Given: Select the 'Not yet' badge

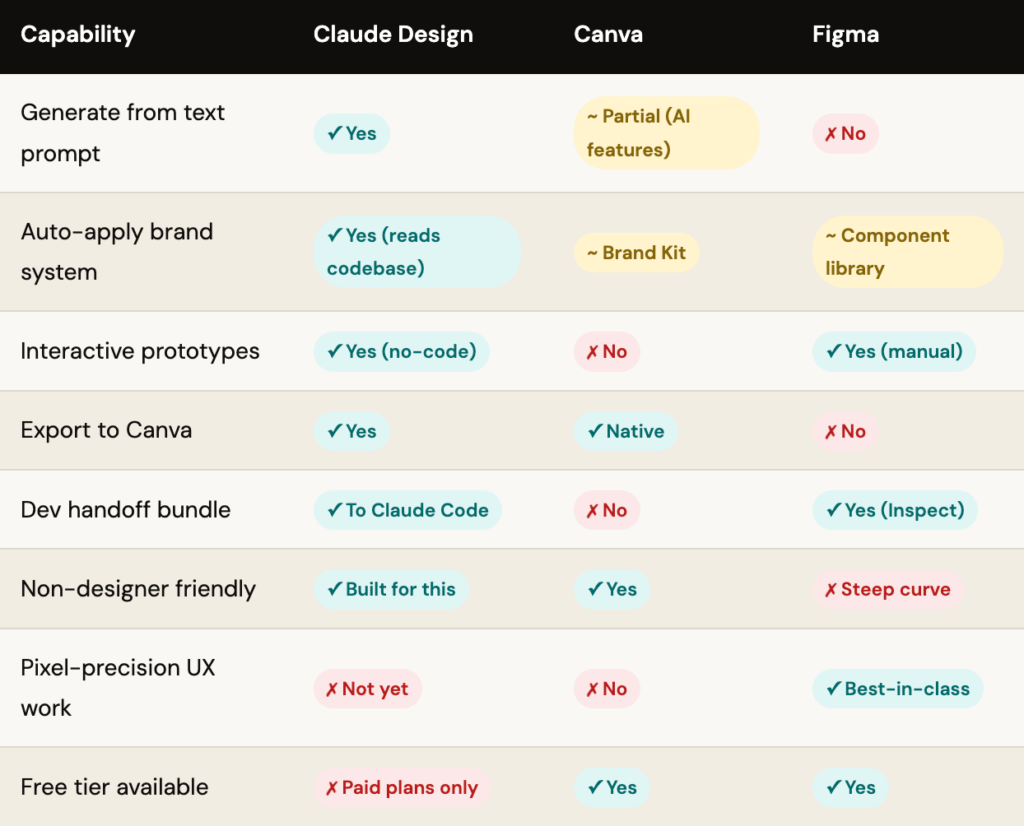Looking at the screenshot, I should pos(367,689).
